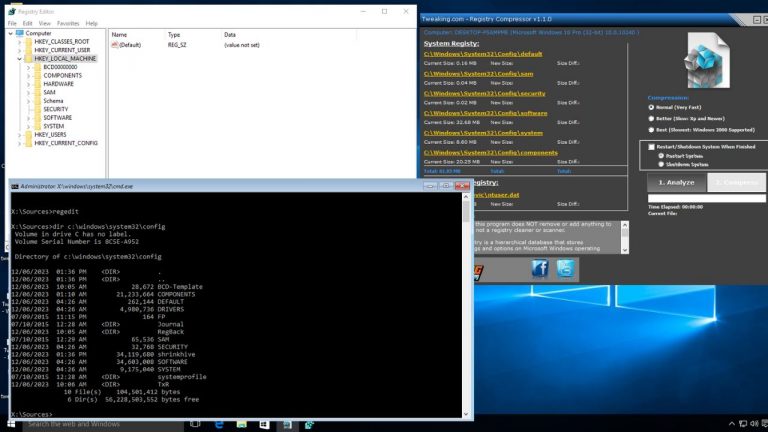Click the Registry Compressor cube logo
The image size is (768, 432).
click(x=707, y=61)
